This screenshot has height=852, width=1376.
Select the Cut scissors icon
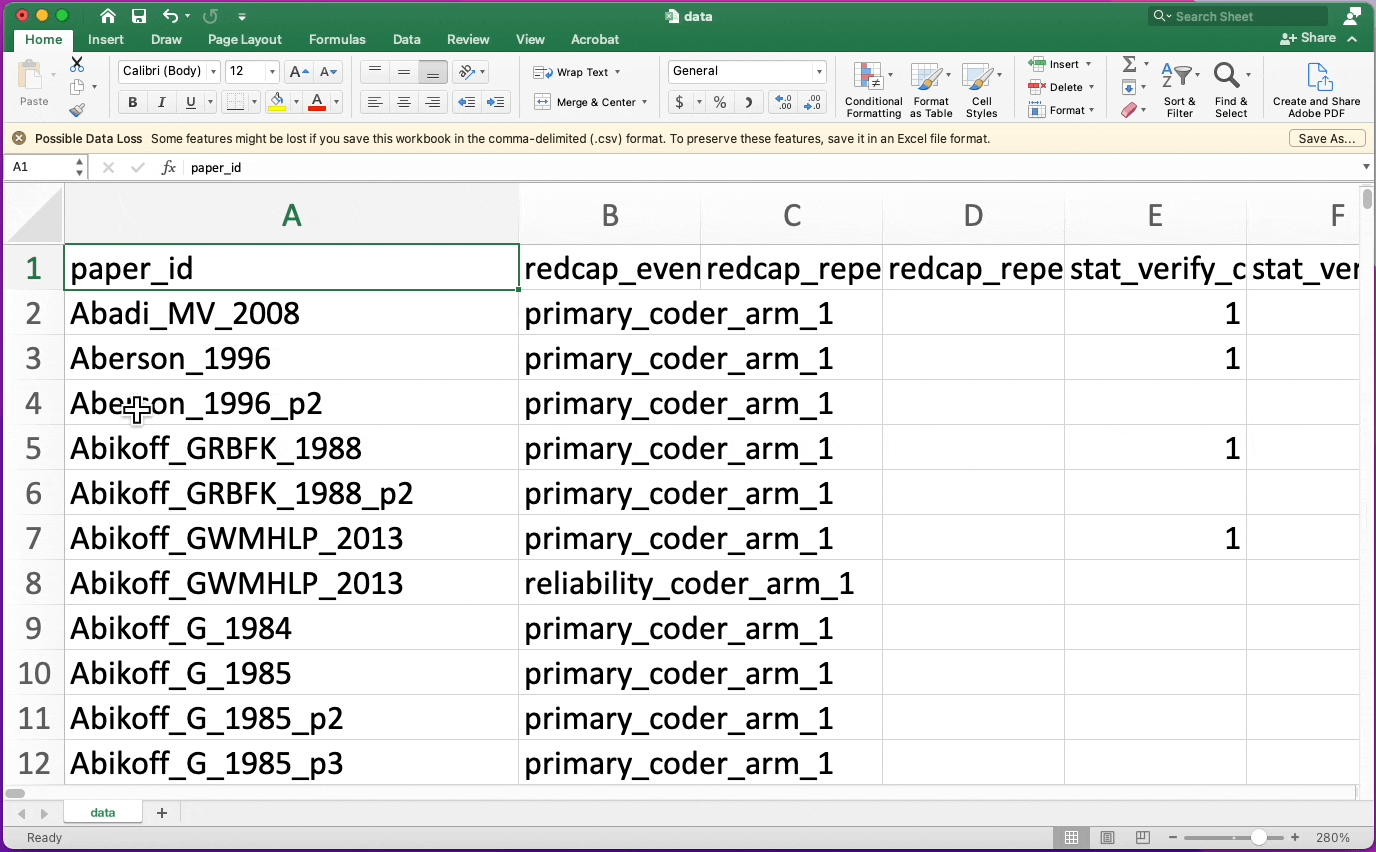point(77,64)
